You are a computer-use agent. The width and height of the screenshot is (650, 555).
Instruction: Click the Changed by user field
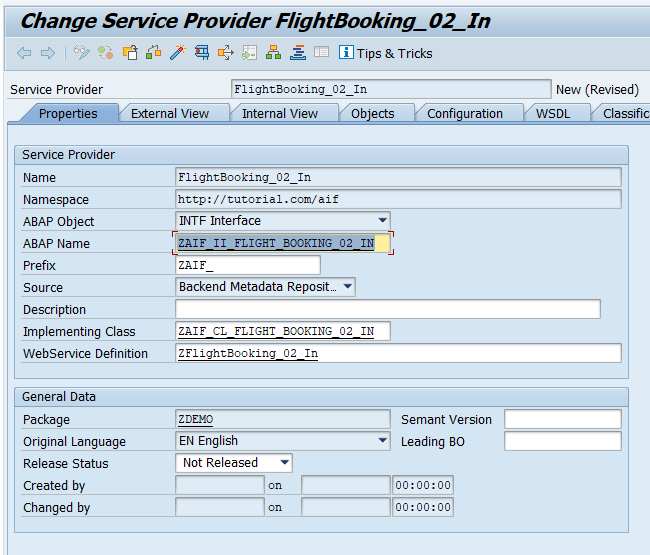coord(220,507)
